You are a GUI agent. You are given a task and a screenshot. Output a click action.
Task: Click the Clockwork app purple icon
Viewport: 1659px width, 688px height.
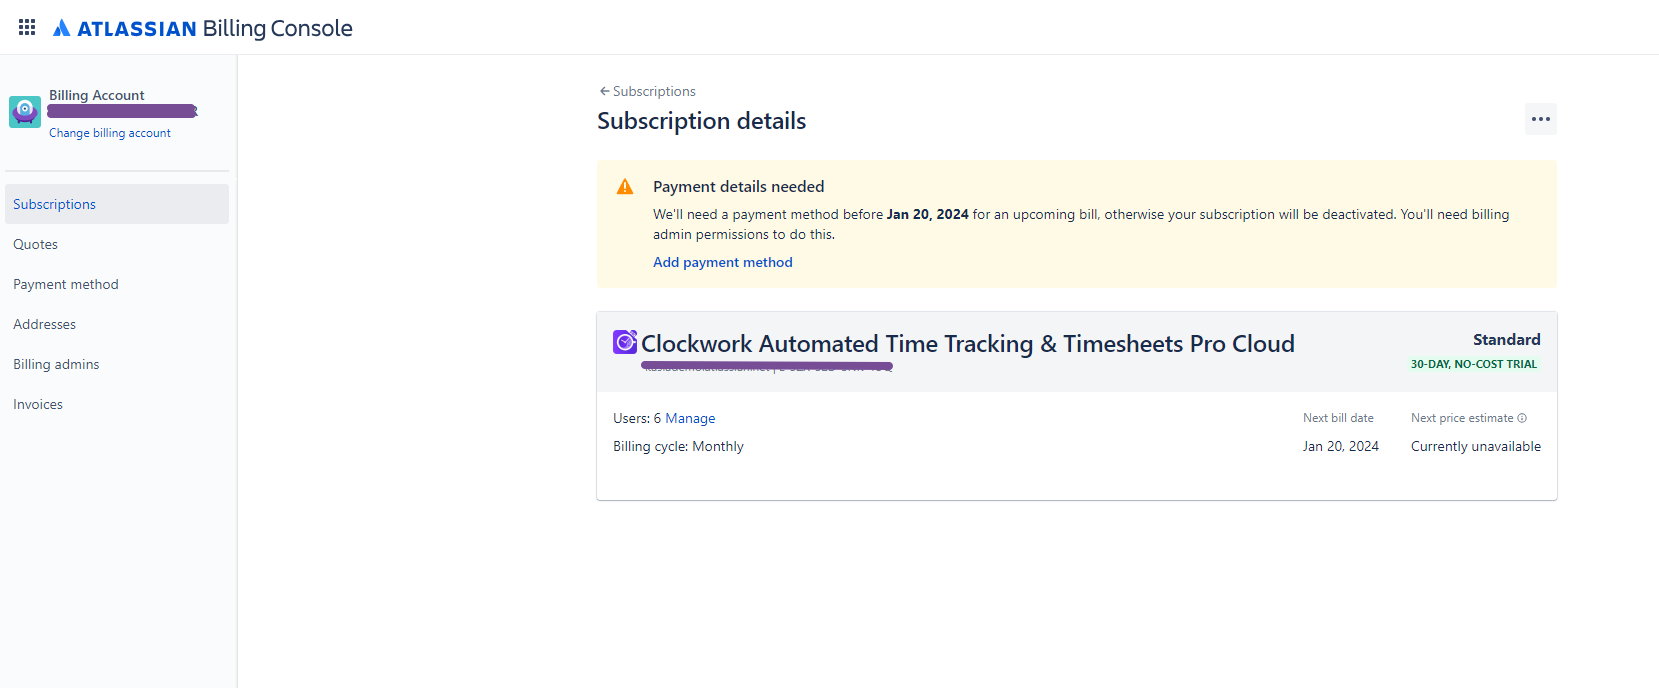click(625, 342)
